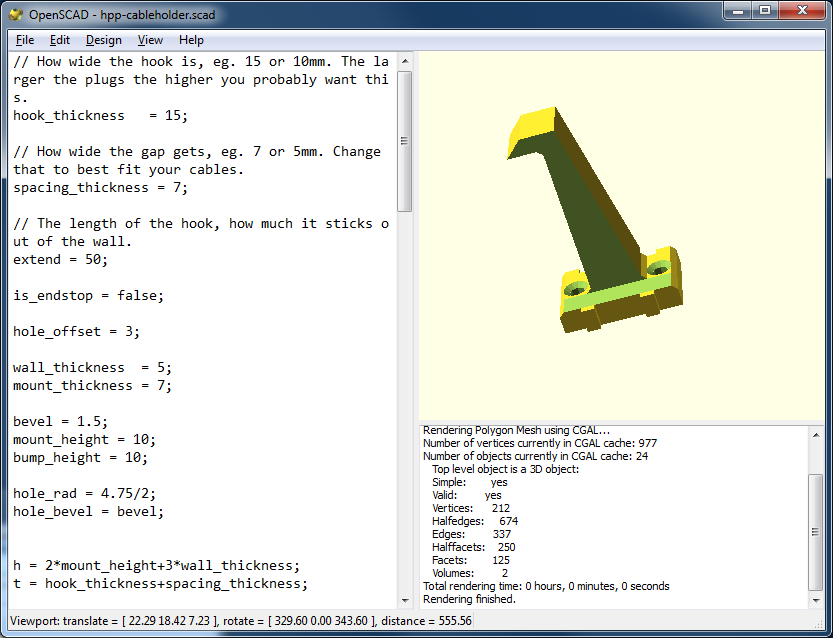Click console line 'Number of objects currently in CGAL cache: 24'
The image size is (833, 638).
(536, 456)
